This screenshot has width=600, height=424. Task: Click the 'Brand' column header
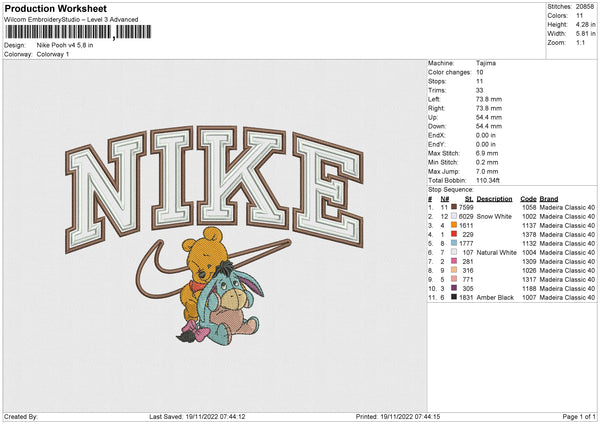point(549,199)
